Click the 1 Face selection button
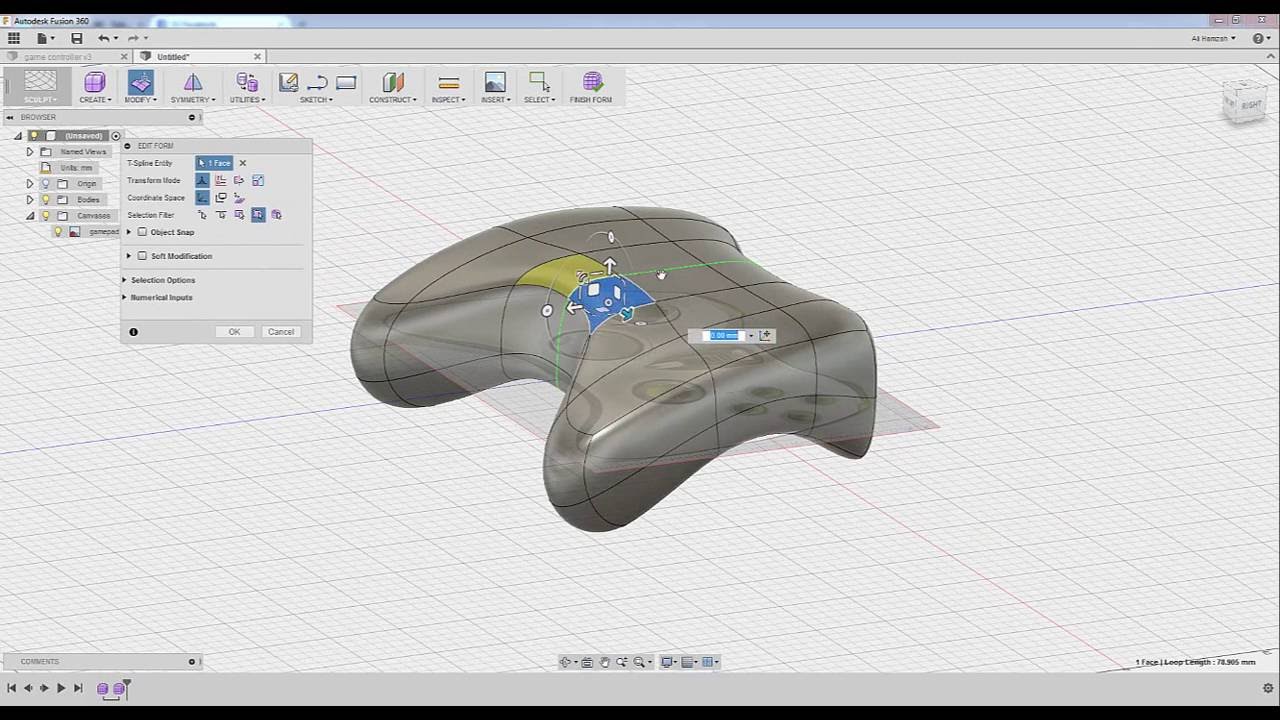This screenshot has width=1280, height=720. [214, 163]
